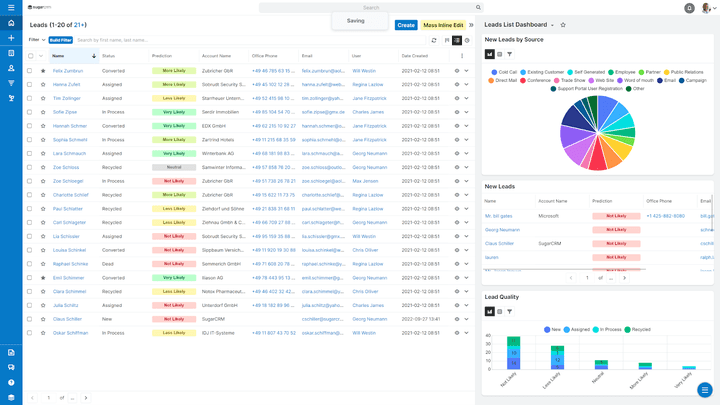Sort by the Date Created column header
This screenshot has height=405, width=720.
414,56
